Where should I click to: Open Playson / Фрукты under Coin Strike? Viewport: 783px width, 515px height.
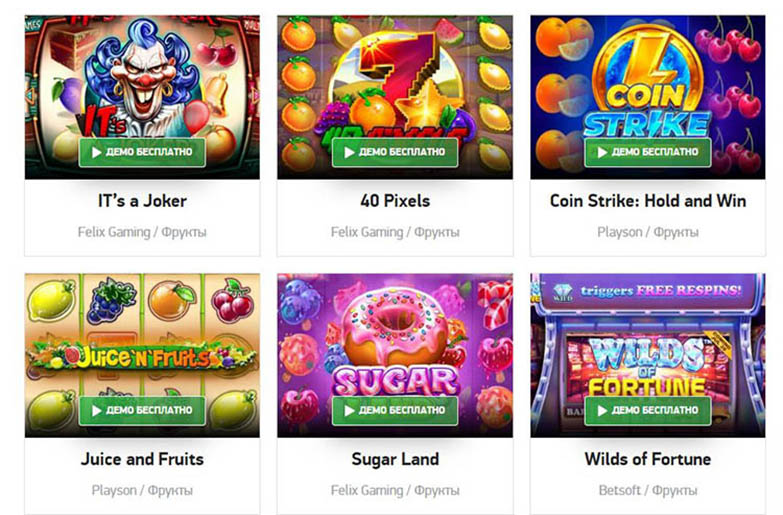click(x=648, y=232)
